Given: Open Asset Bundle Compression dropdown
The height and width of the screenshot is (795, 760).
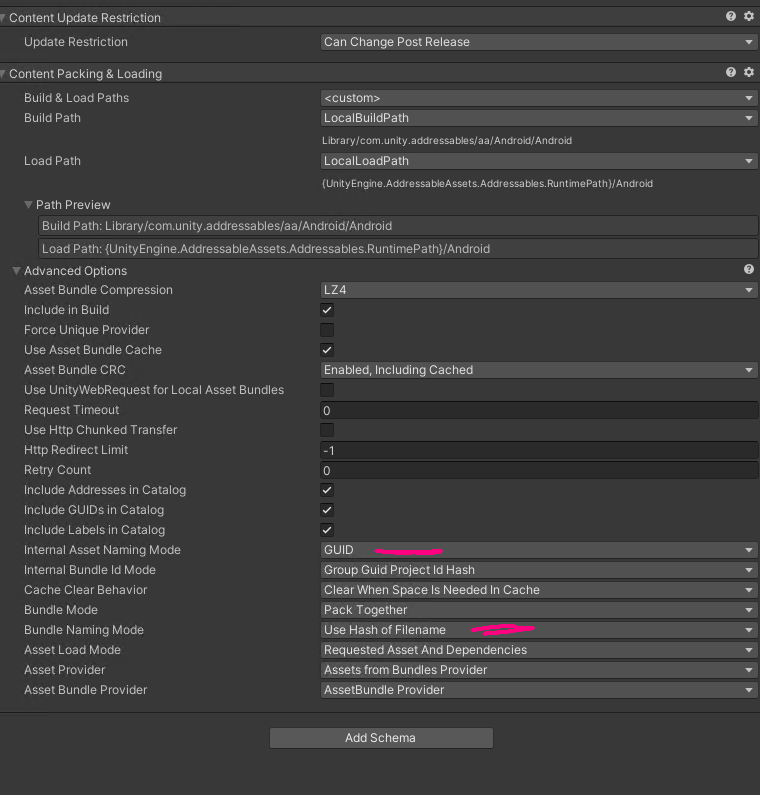Looking at the screenshot, I should (x=538, y=290).
